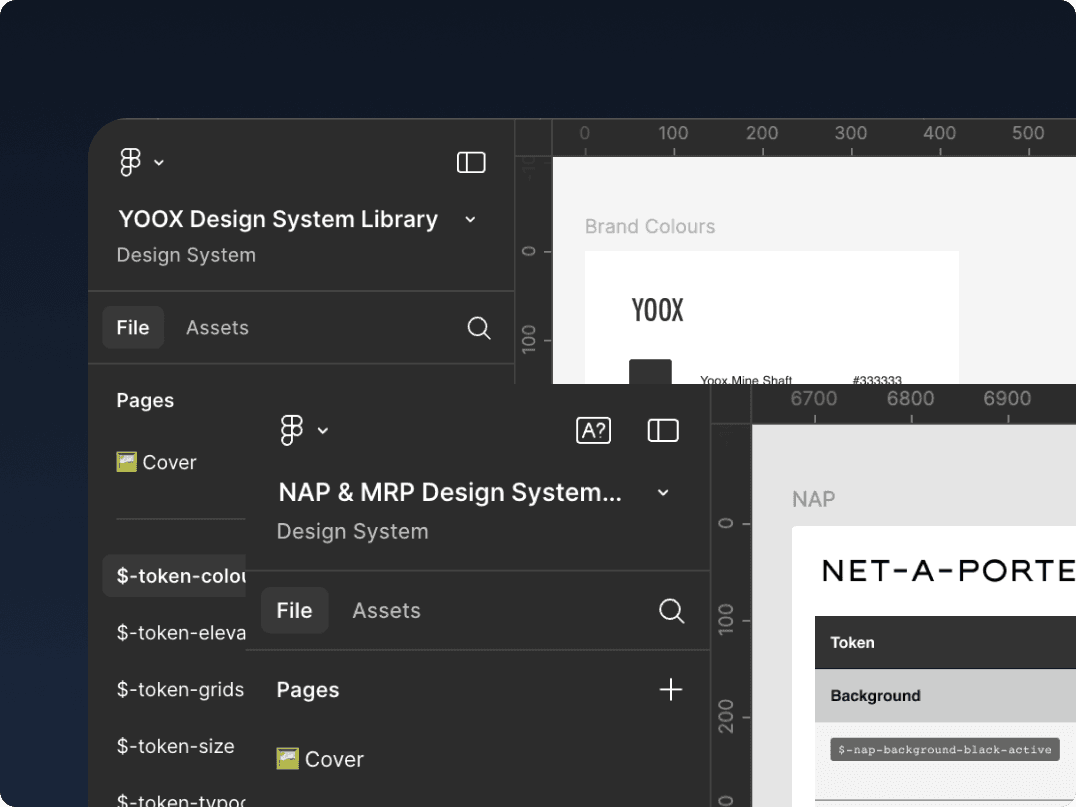Toggle sidebar panel icon in YOOX window

pos(471,163)
